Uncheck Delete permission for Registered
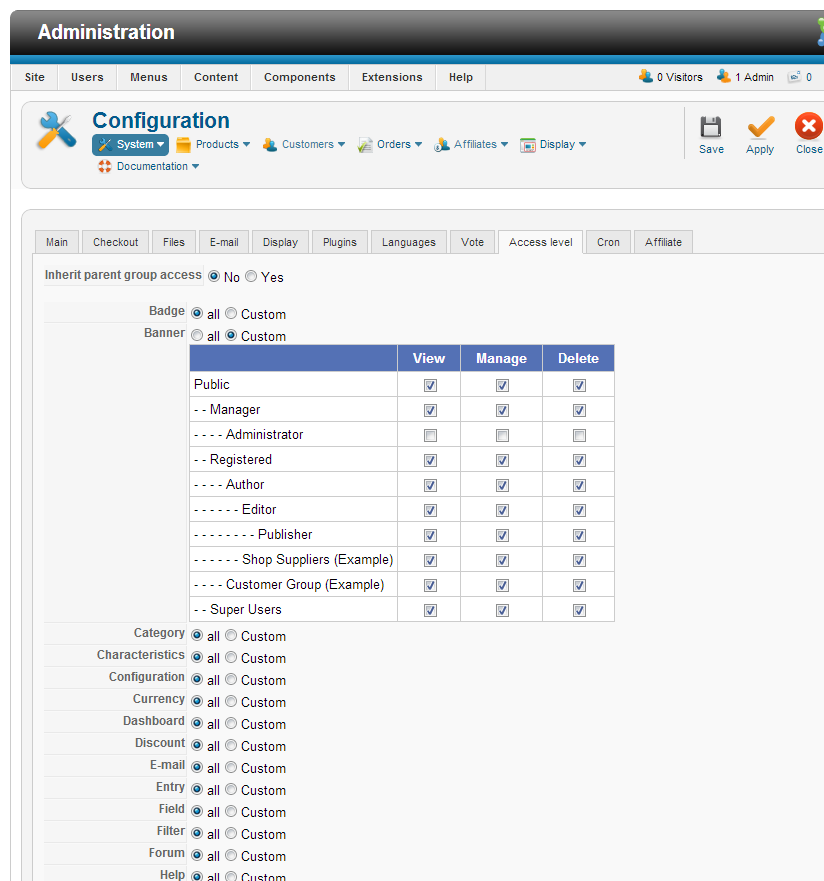The image size is (824, 881). 579,461
